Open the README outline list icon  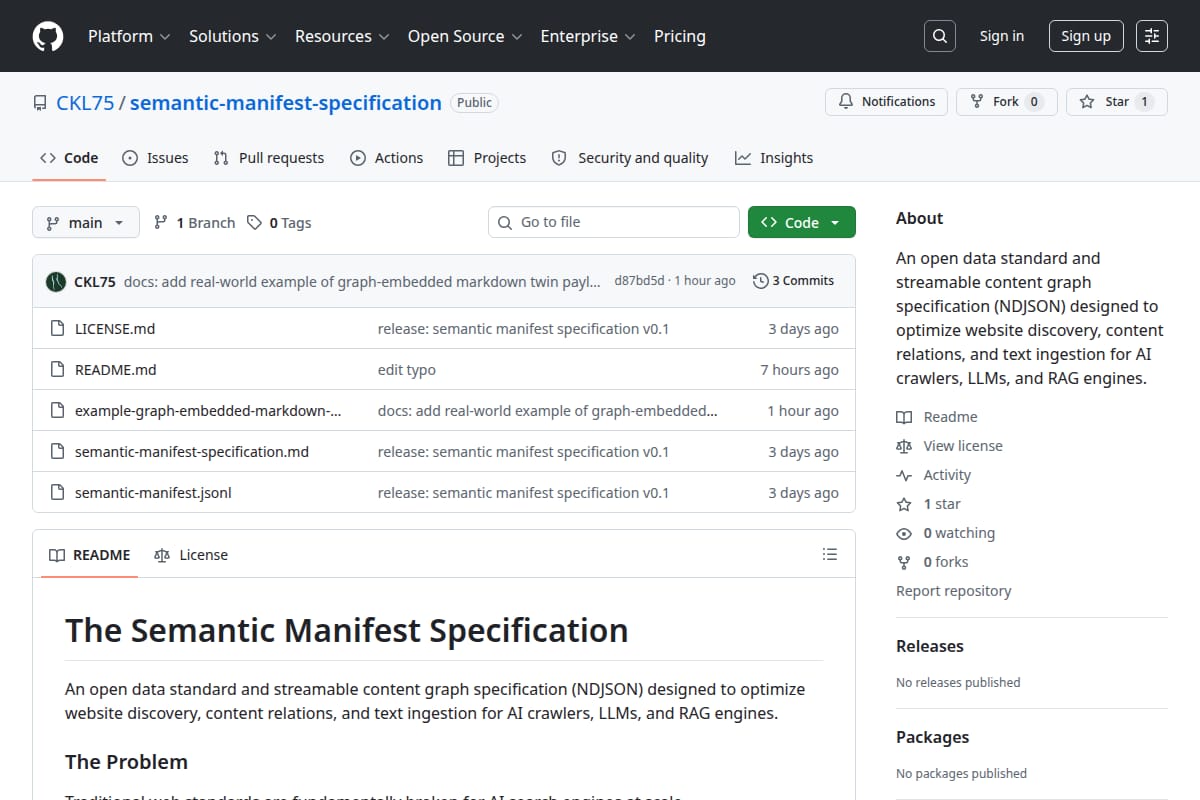click(829, 554)
